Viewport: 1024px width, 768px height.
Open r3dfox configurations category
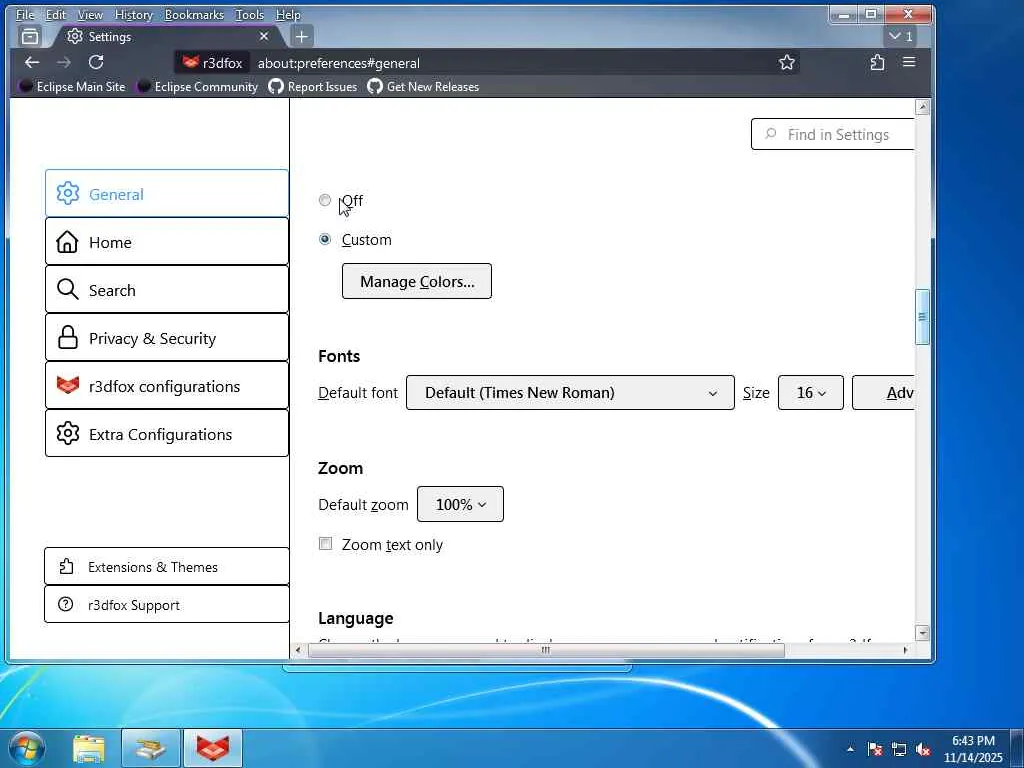(x=167, y=386)
